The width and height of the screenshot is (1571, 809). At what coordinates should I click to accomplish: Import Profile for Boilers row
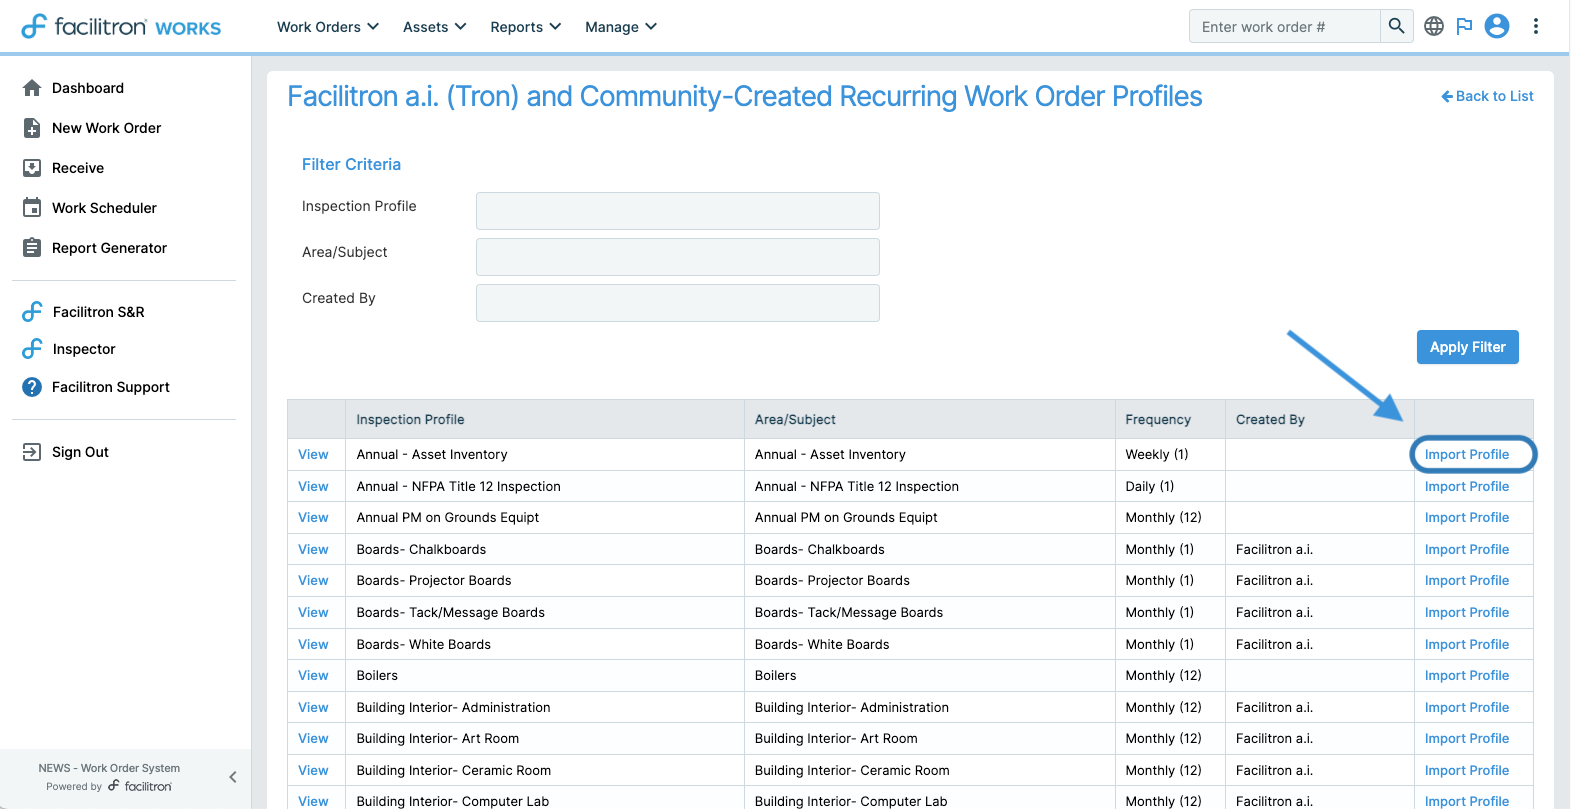(x=1467, y=675)
